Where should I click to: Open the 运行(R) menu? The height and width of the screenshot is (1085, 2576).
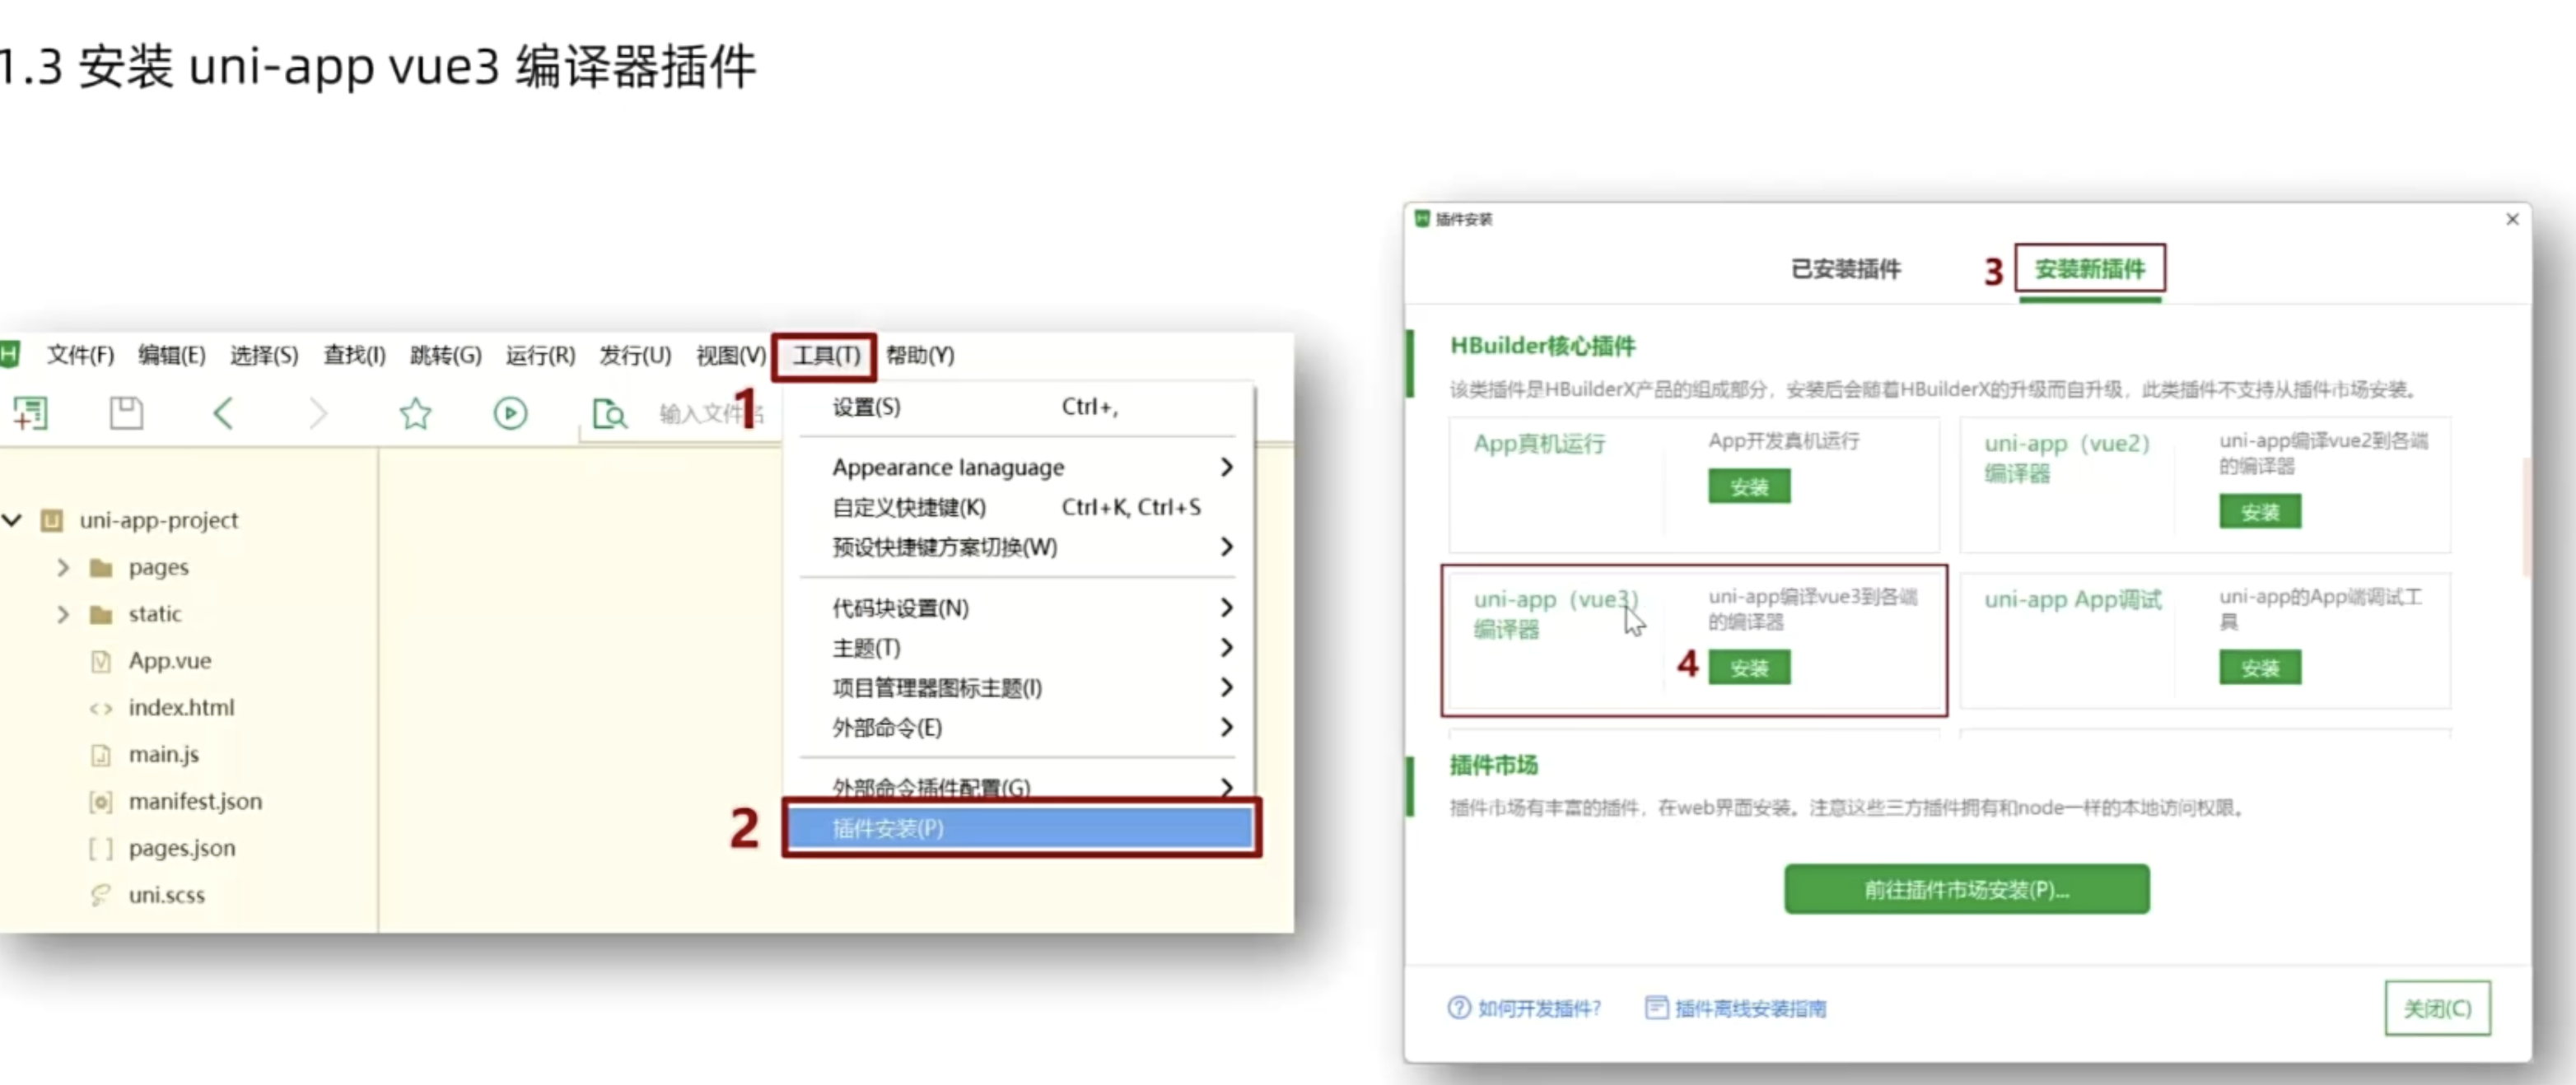tap(540, 355)
